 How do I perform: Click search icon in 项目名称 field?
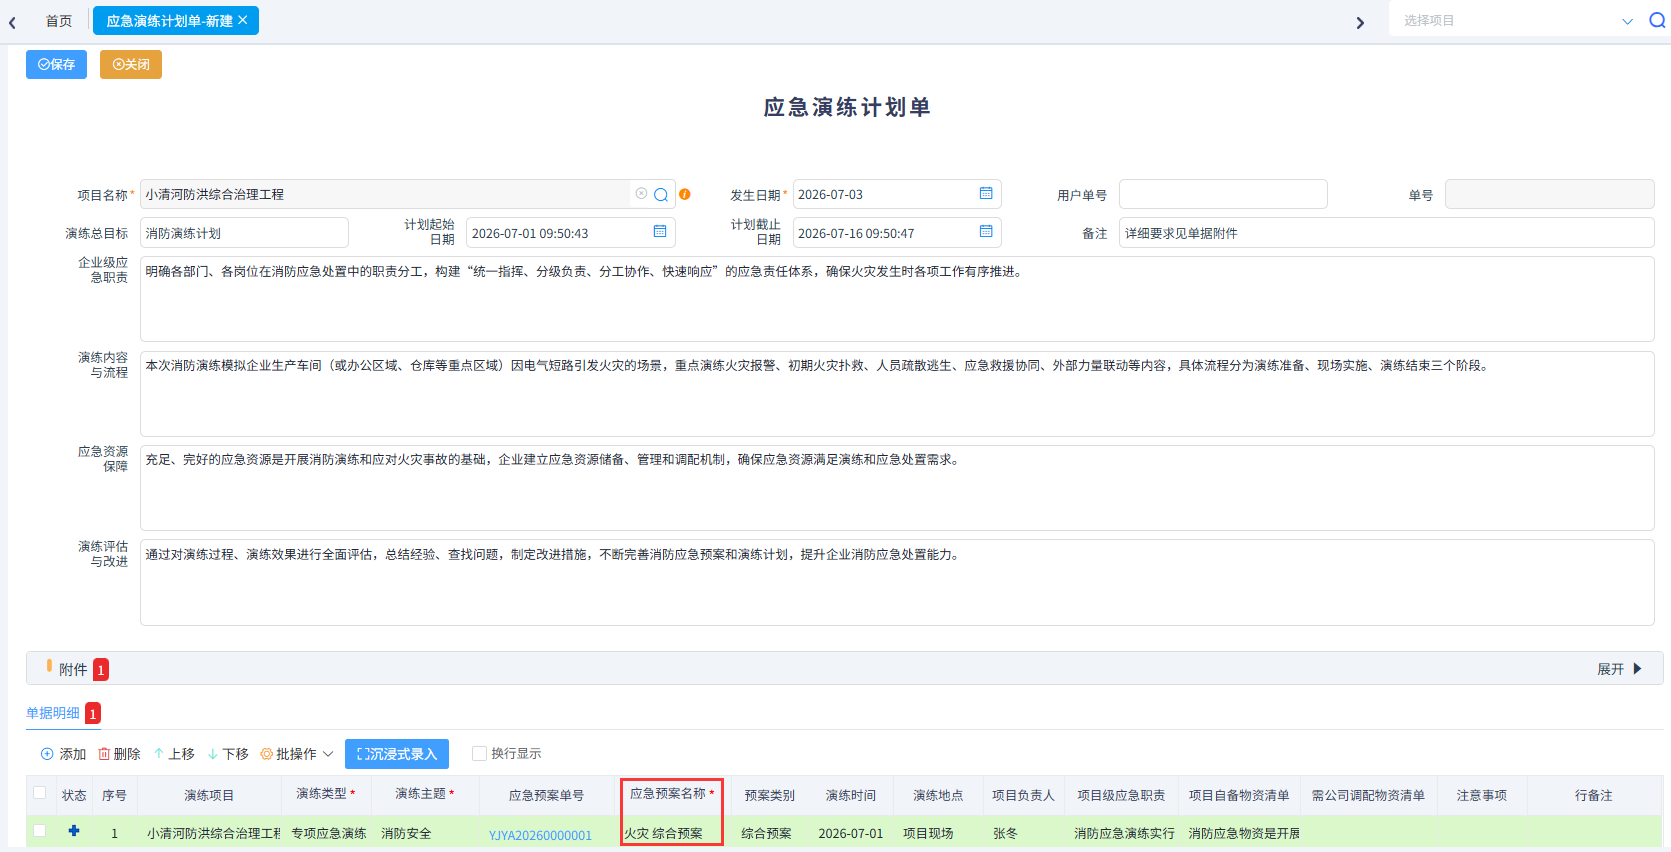(661, 195)
